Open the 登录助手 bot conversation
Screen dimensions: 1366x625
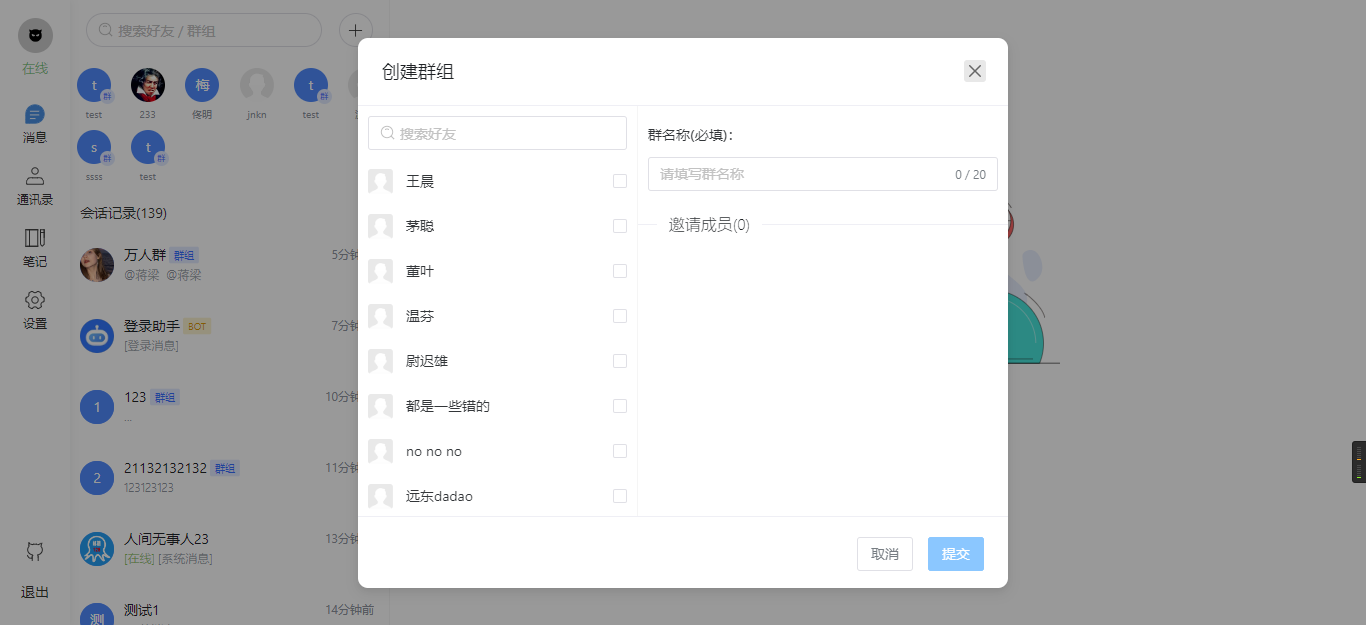[x=220, y=336]
